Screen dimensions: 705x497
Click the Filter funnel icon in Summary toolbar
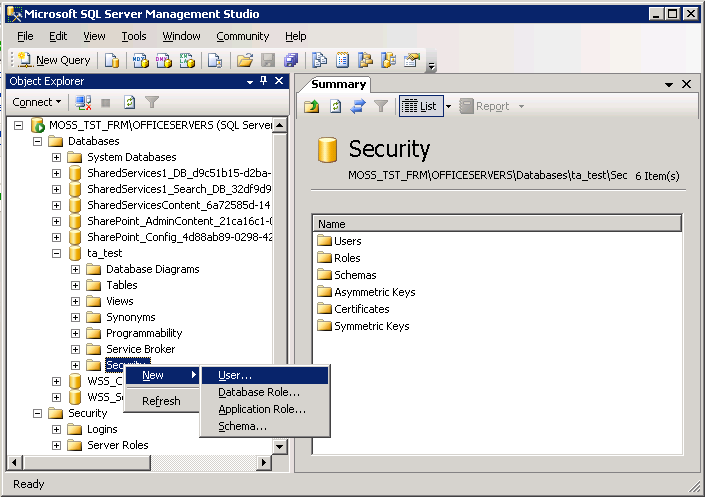click(x=381, y=107)
